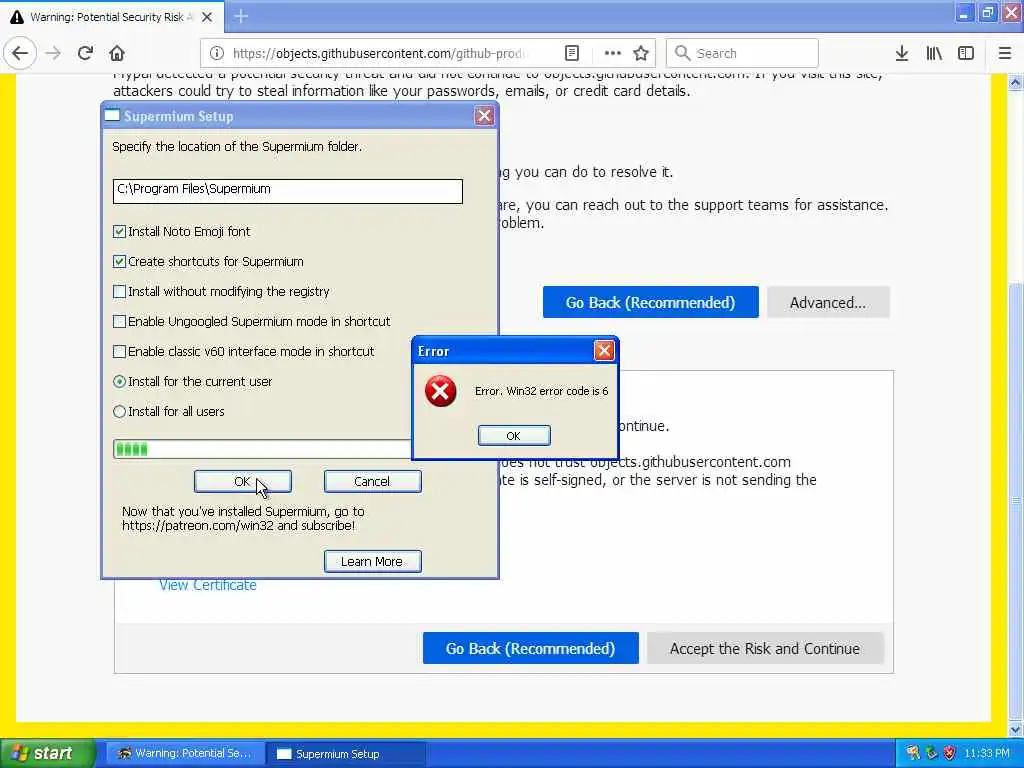
Task: Select the Warning: Potential Security Risk browser tab
Action: point(111,17)
